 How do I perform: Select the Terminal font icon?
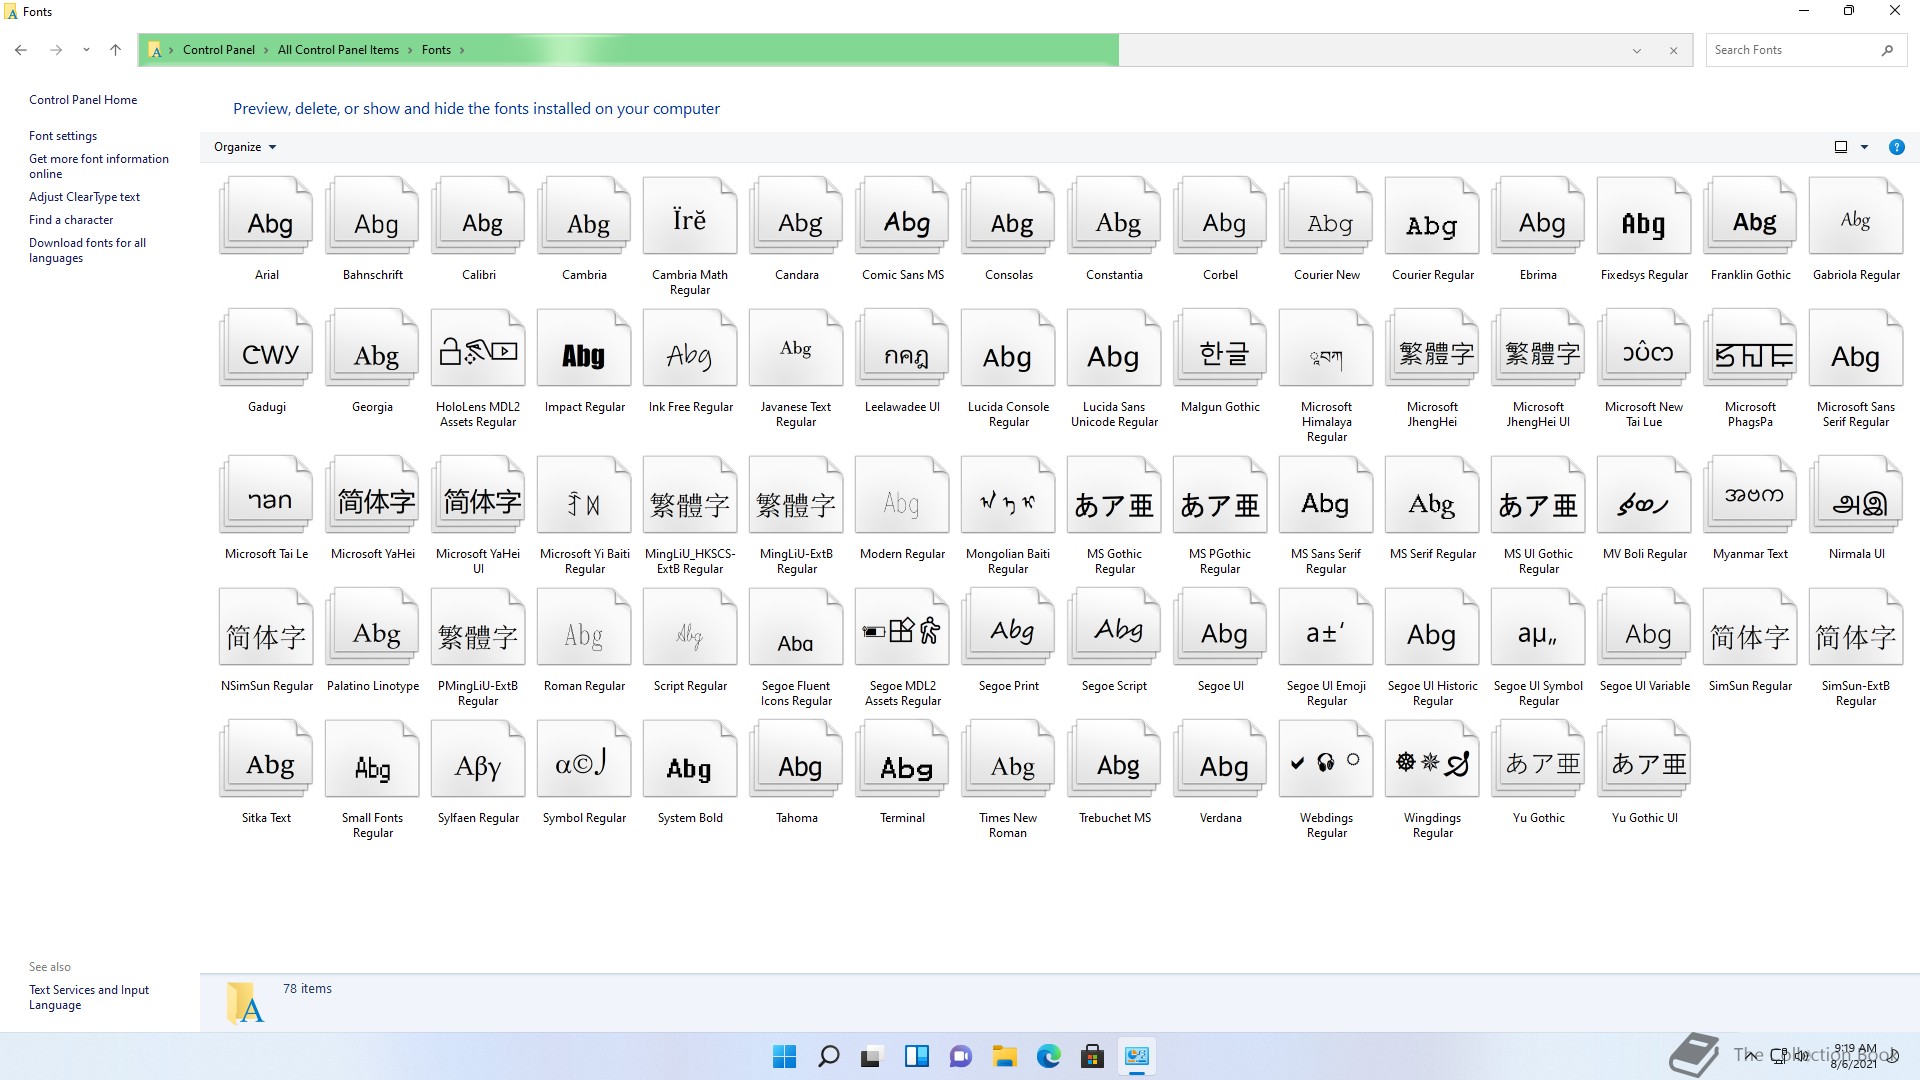[x=903, y=760]
